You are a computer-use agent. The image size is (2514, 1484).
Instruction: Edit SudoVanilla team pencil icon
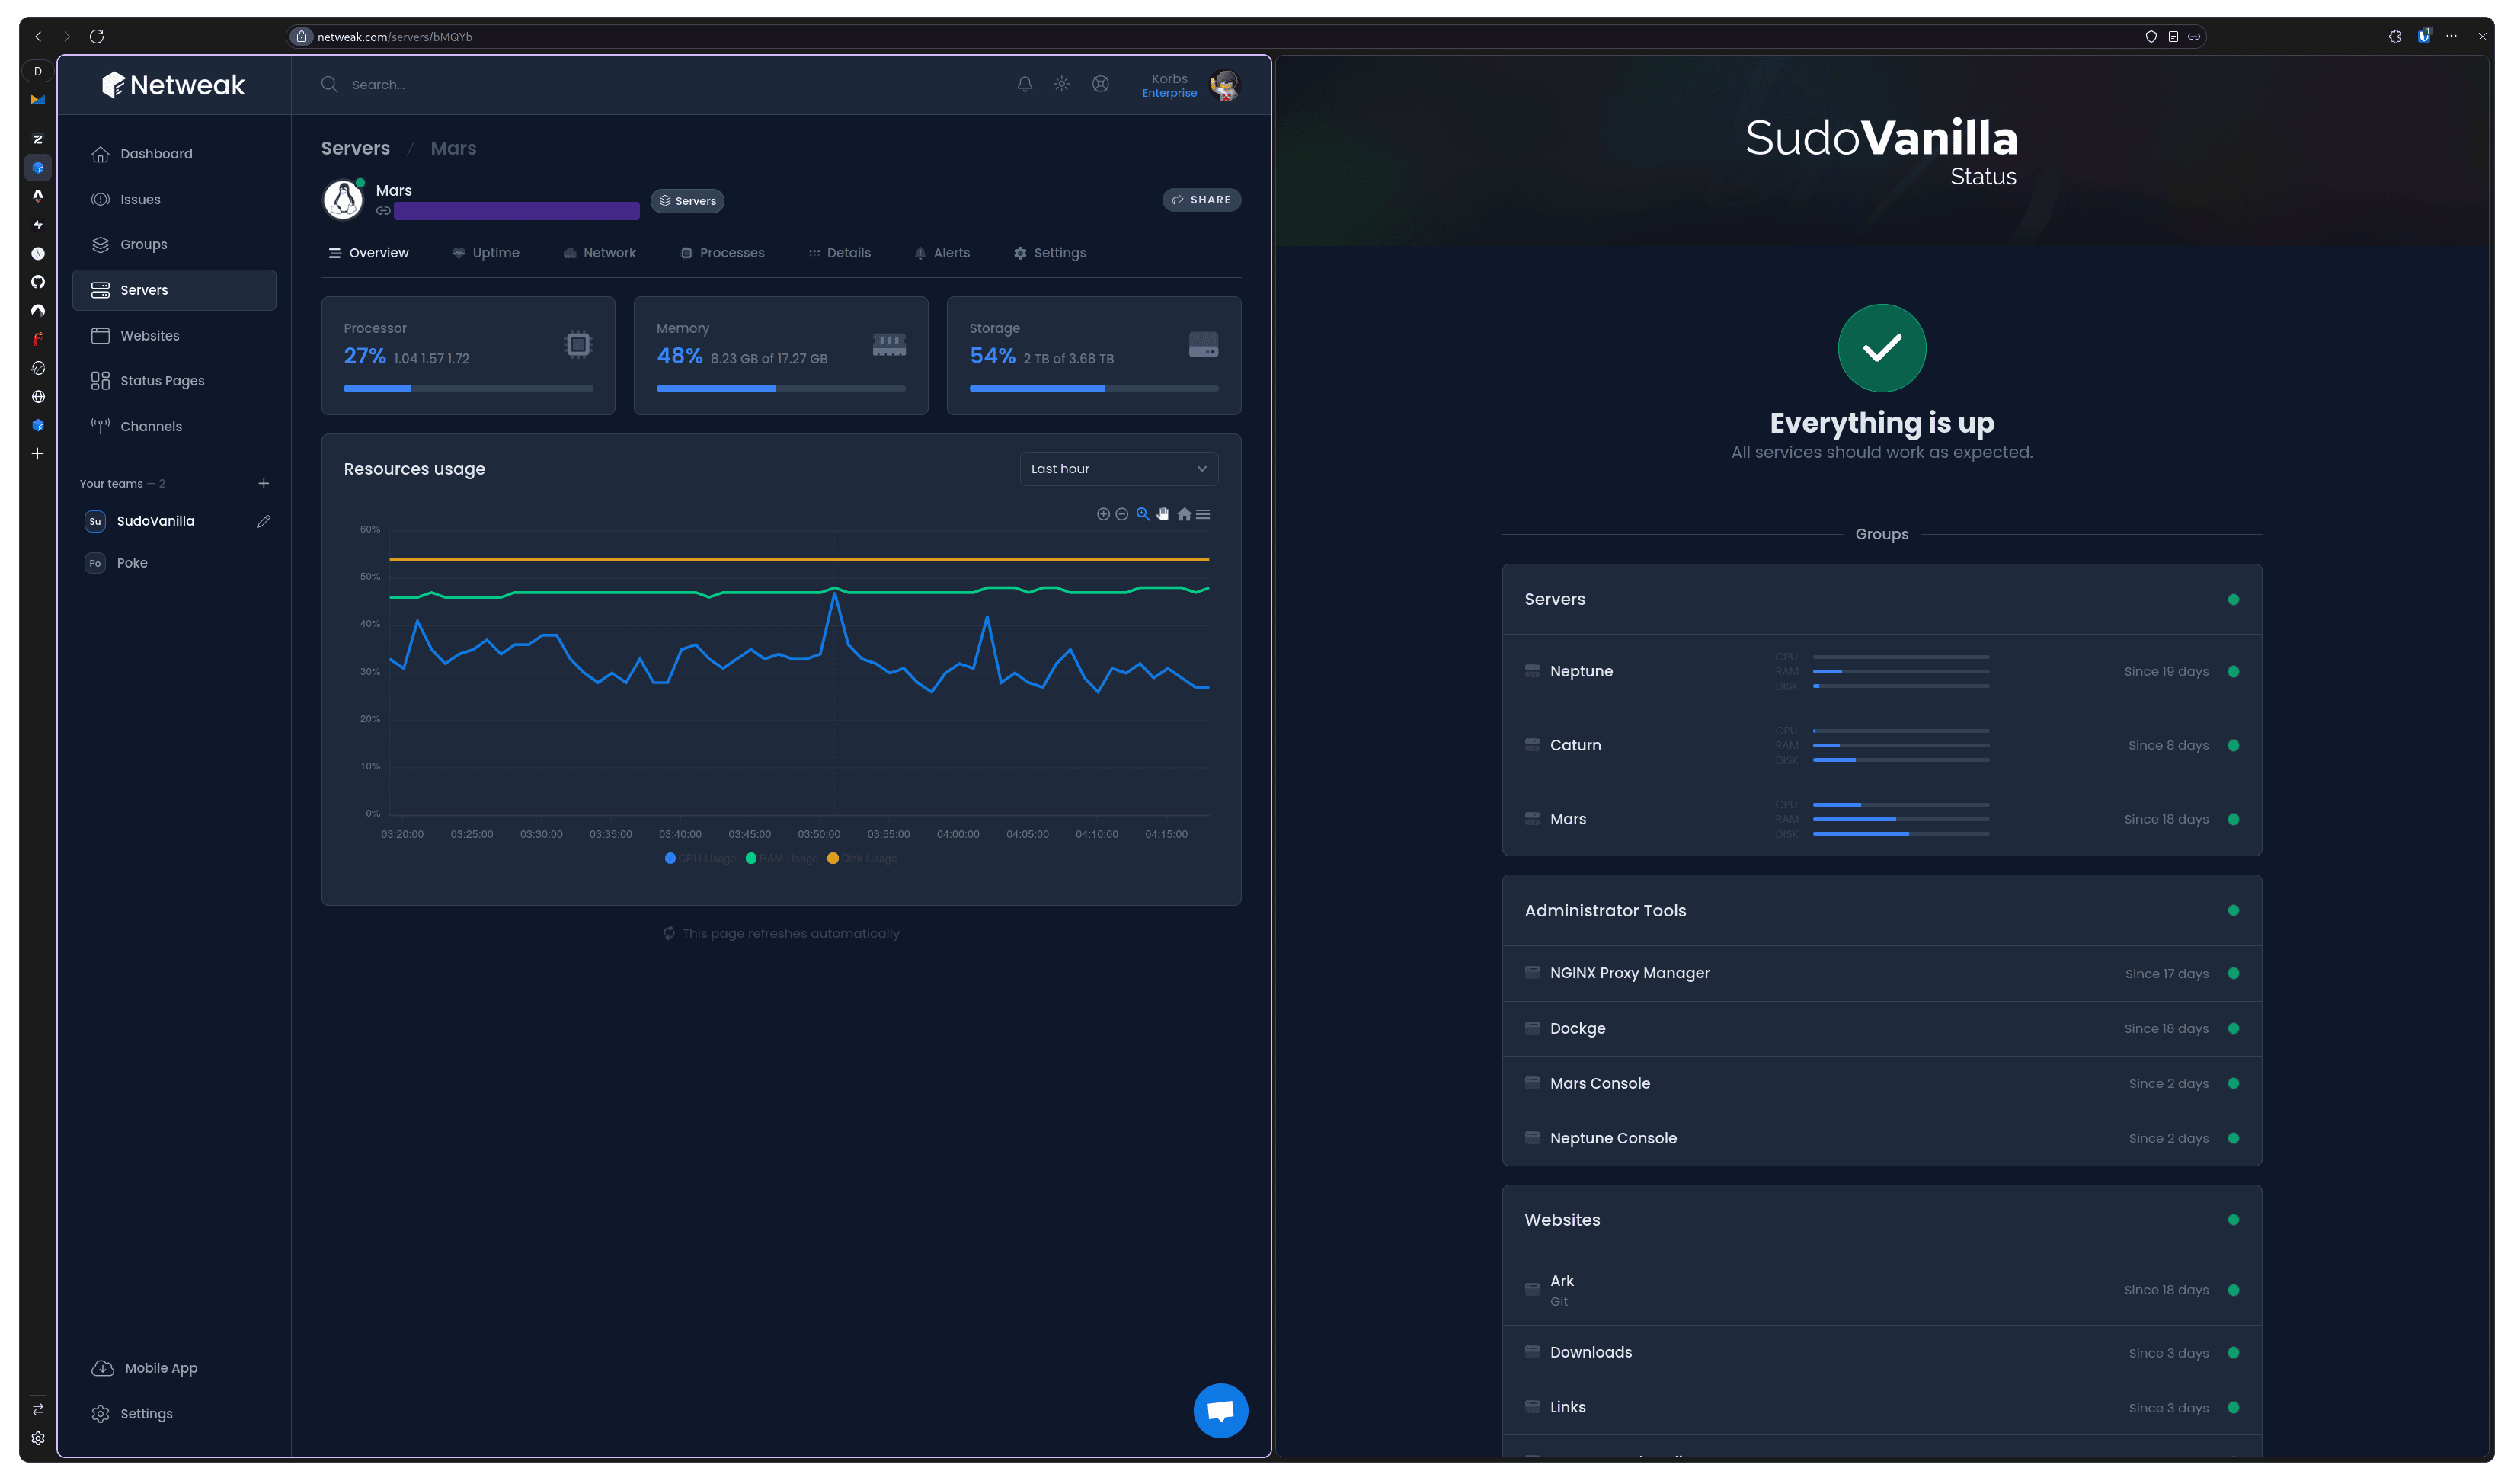point(264,521)
